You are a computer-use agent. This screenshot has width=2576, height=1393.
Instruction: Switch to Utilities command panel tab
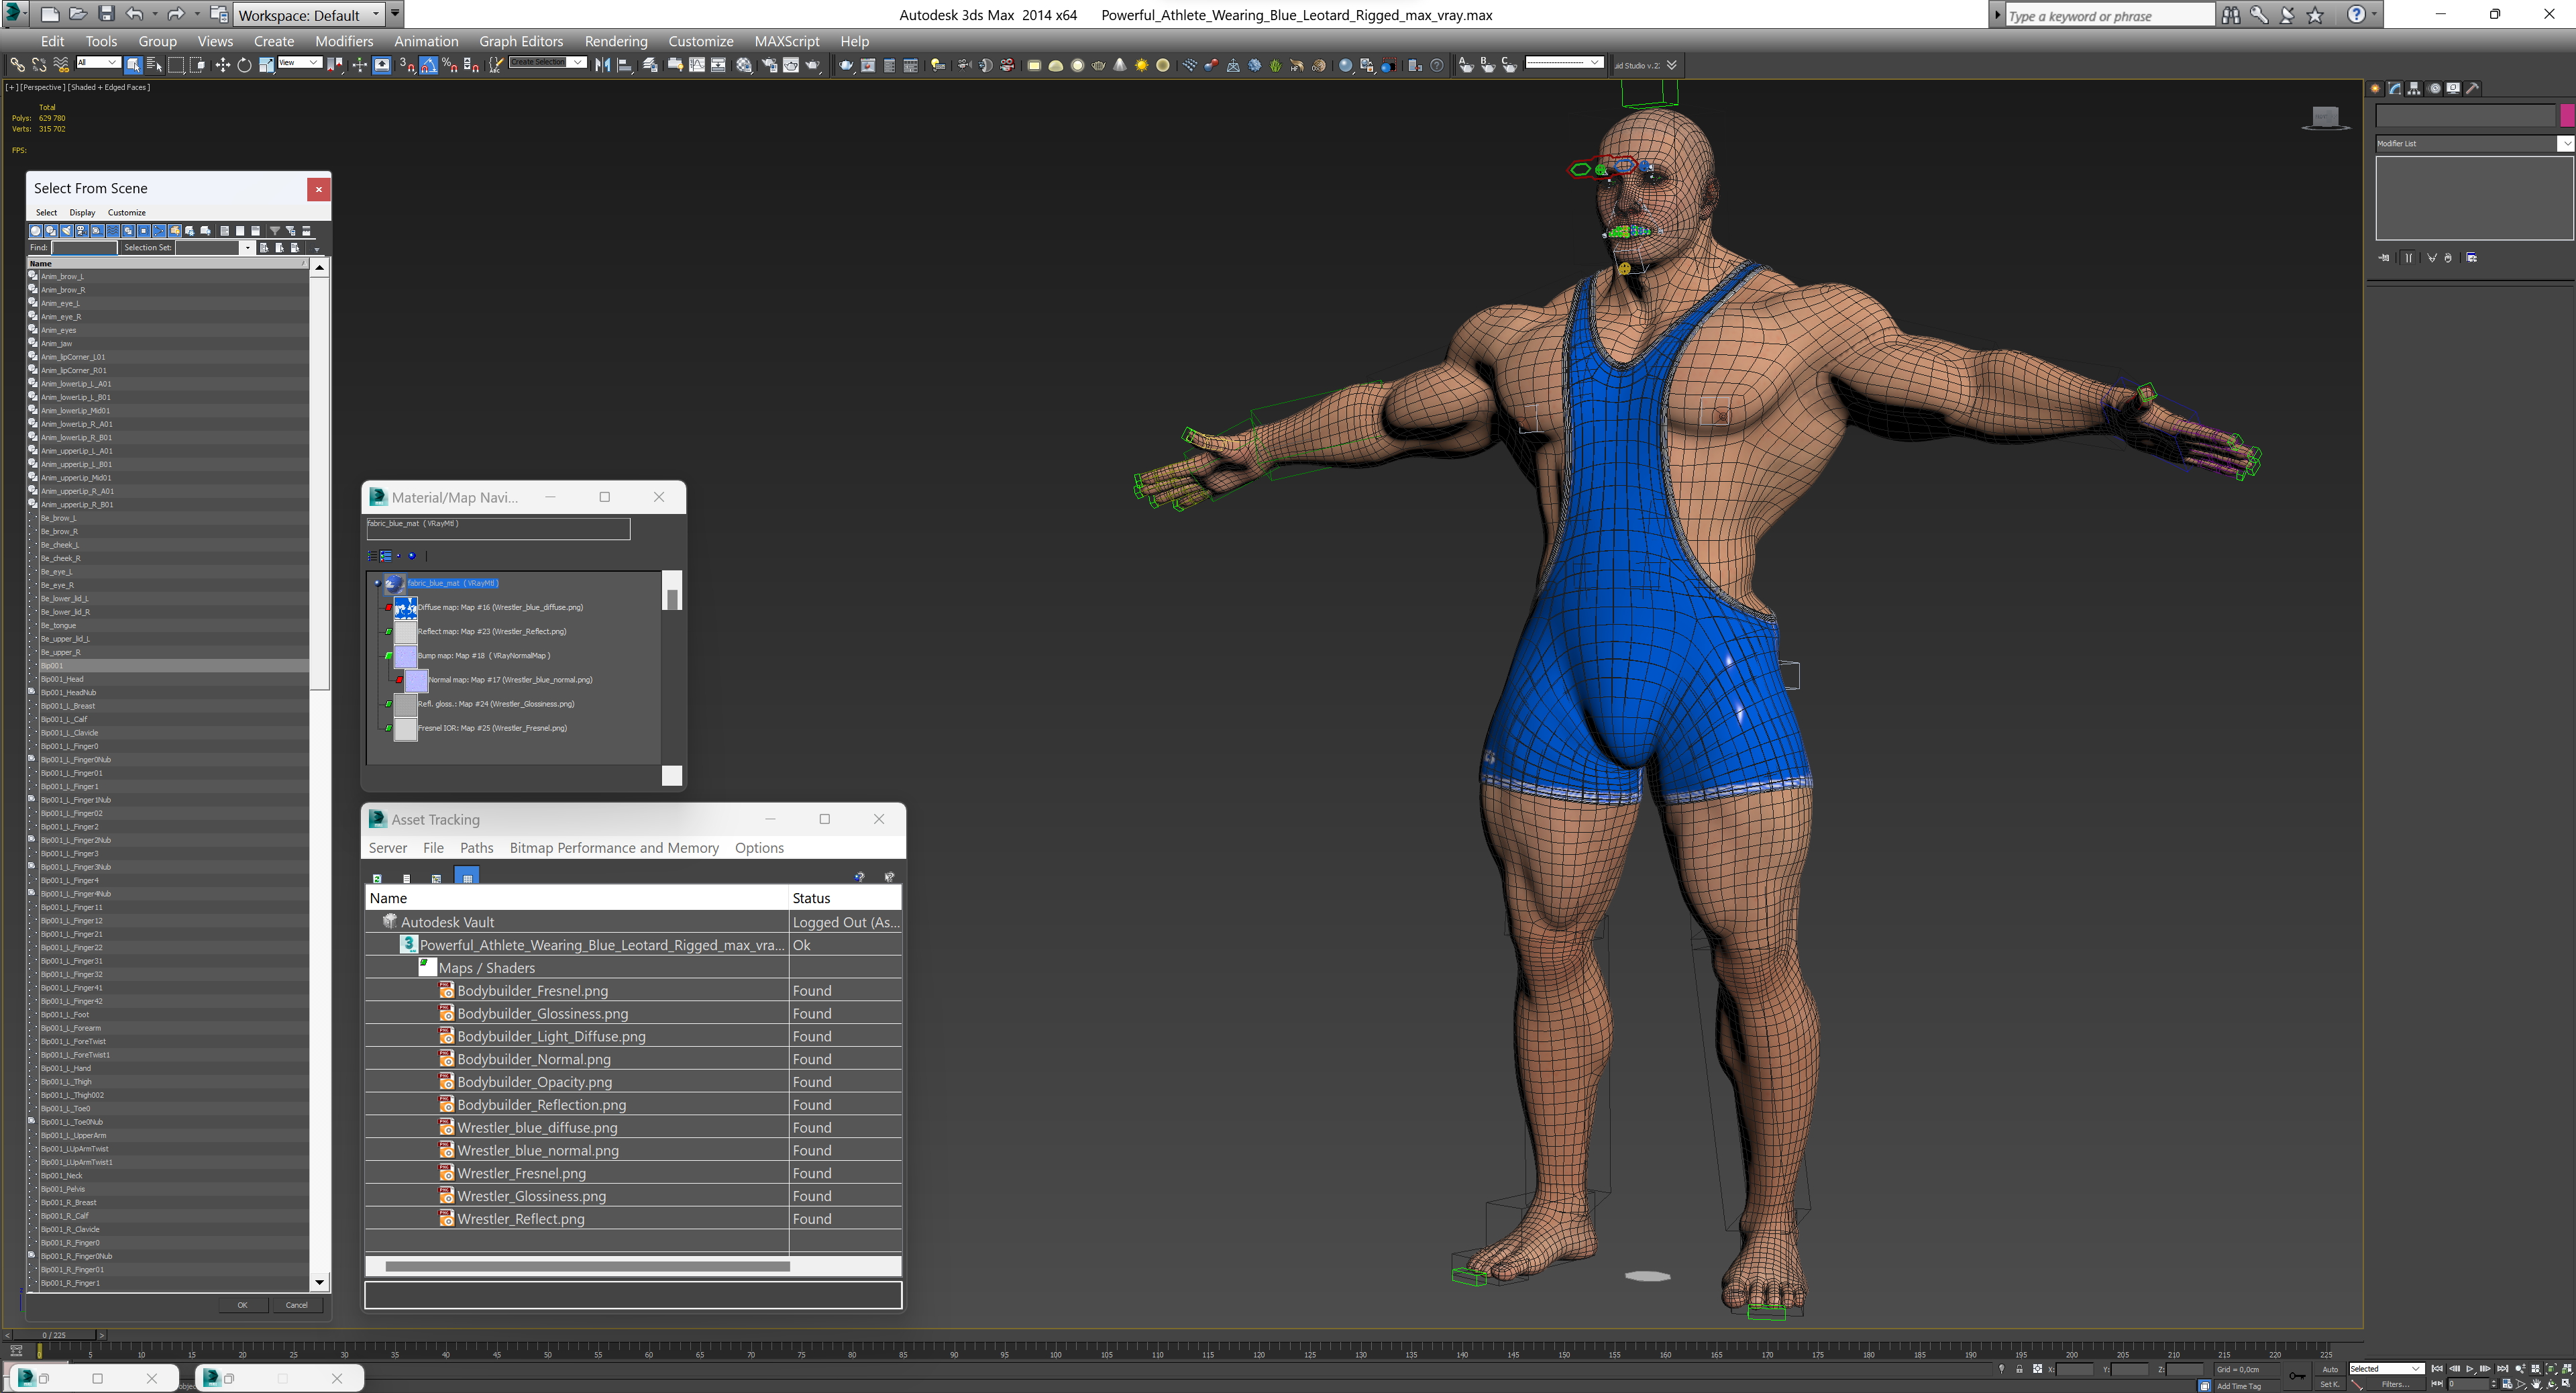(2473, 88)
